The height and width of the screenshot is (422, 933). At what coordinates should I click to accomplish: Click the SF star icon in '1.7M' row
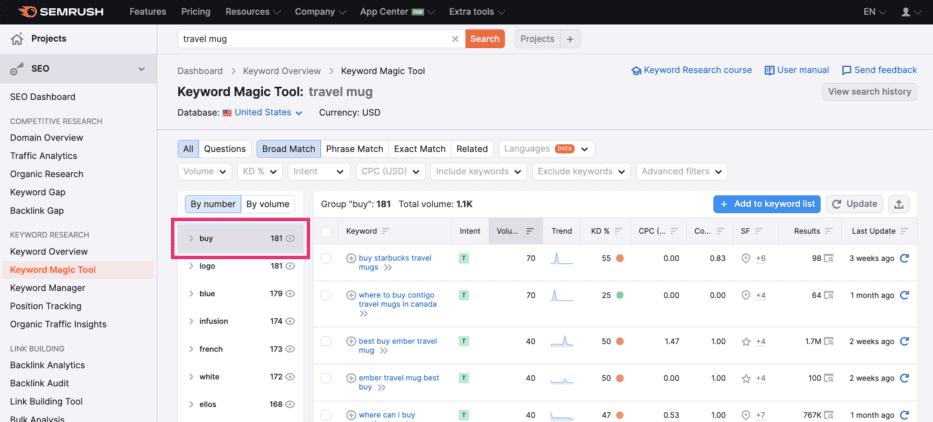coord(746,342)
